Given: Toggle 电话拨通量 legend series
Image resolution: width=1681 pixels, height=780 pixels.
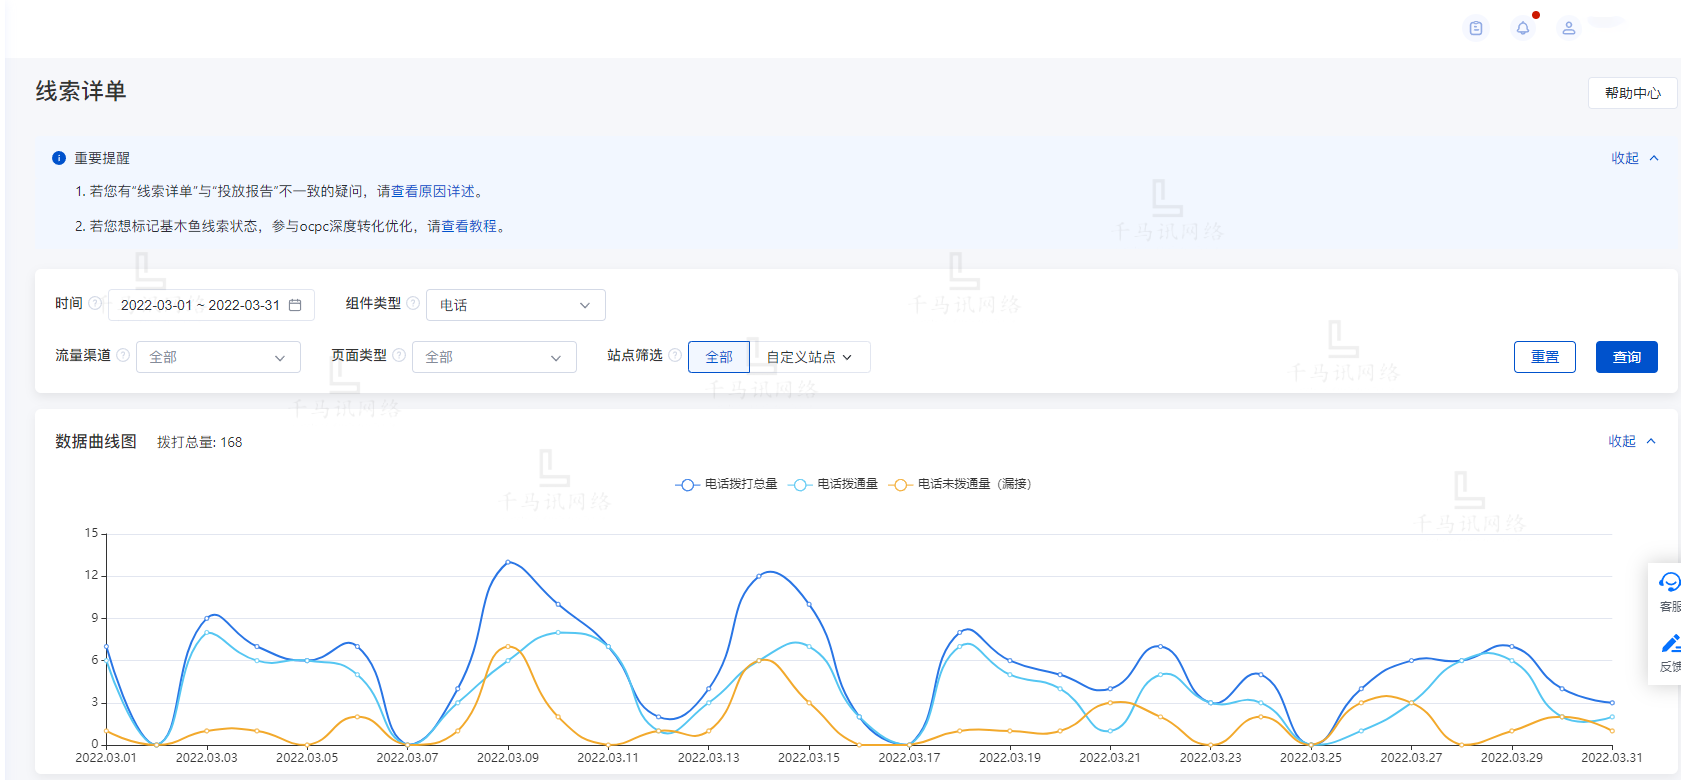Looking at the screenshot, I should pyautogui.click(x=834, y=484).
